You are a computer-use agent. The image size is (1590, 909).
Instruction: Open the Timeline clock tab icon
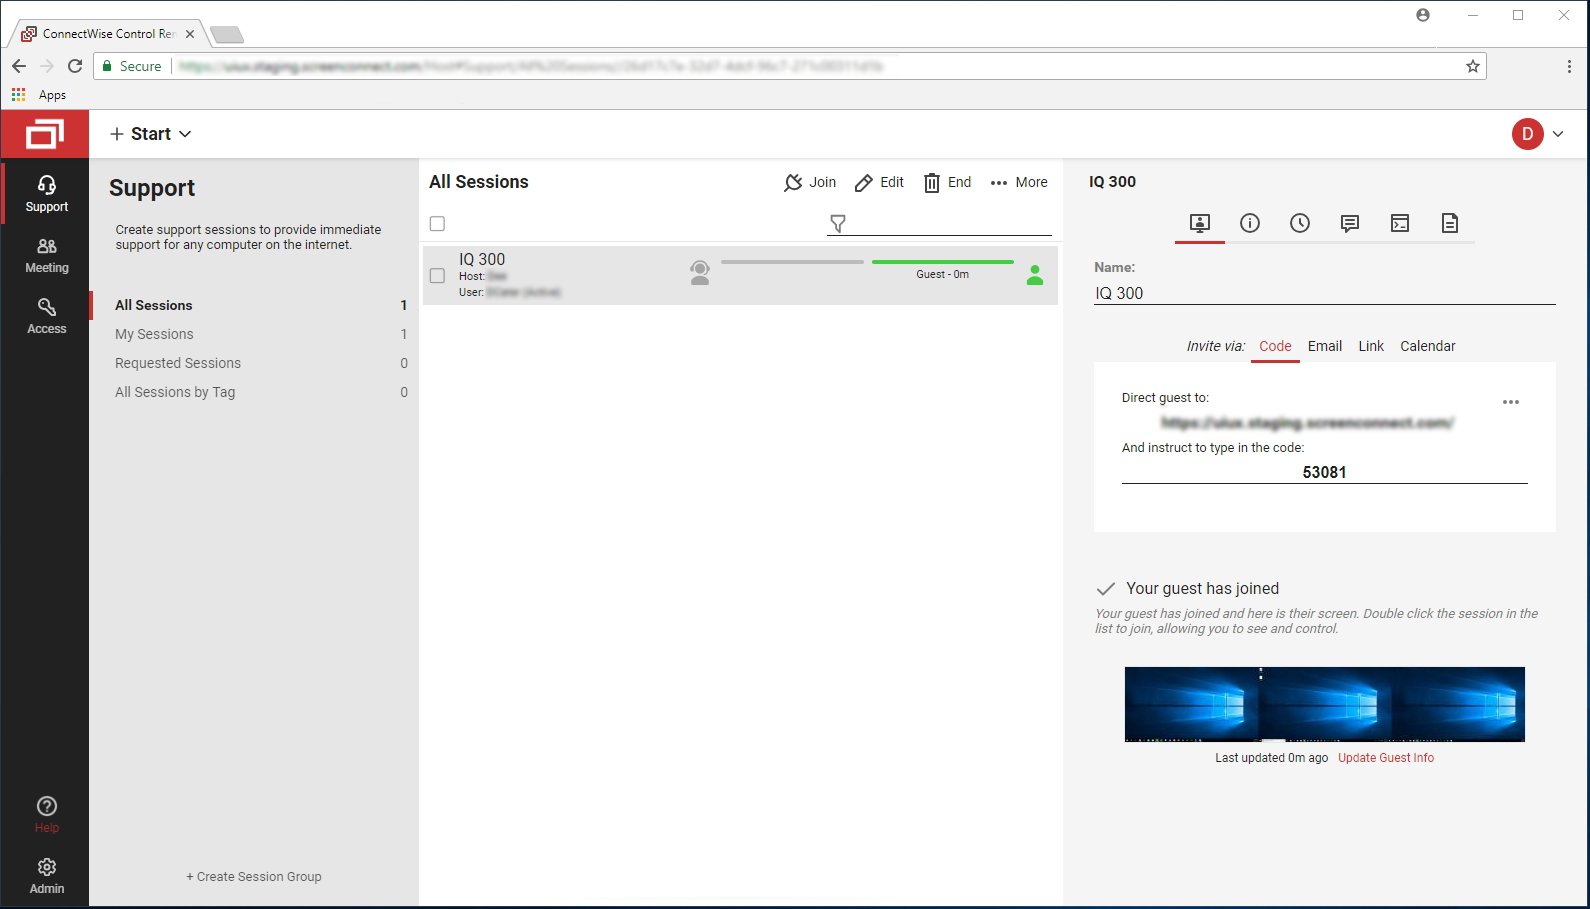point(1300,223)
